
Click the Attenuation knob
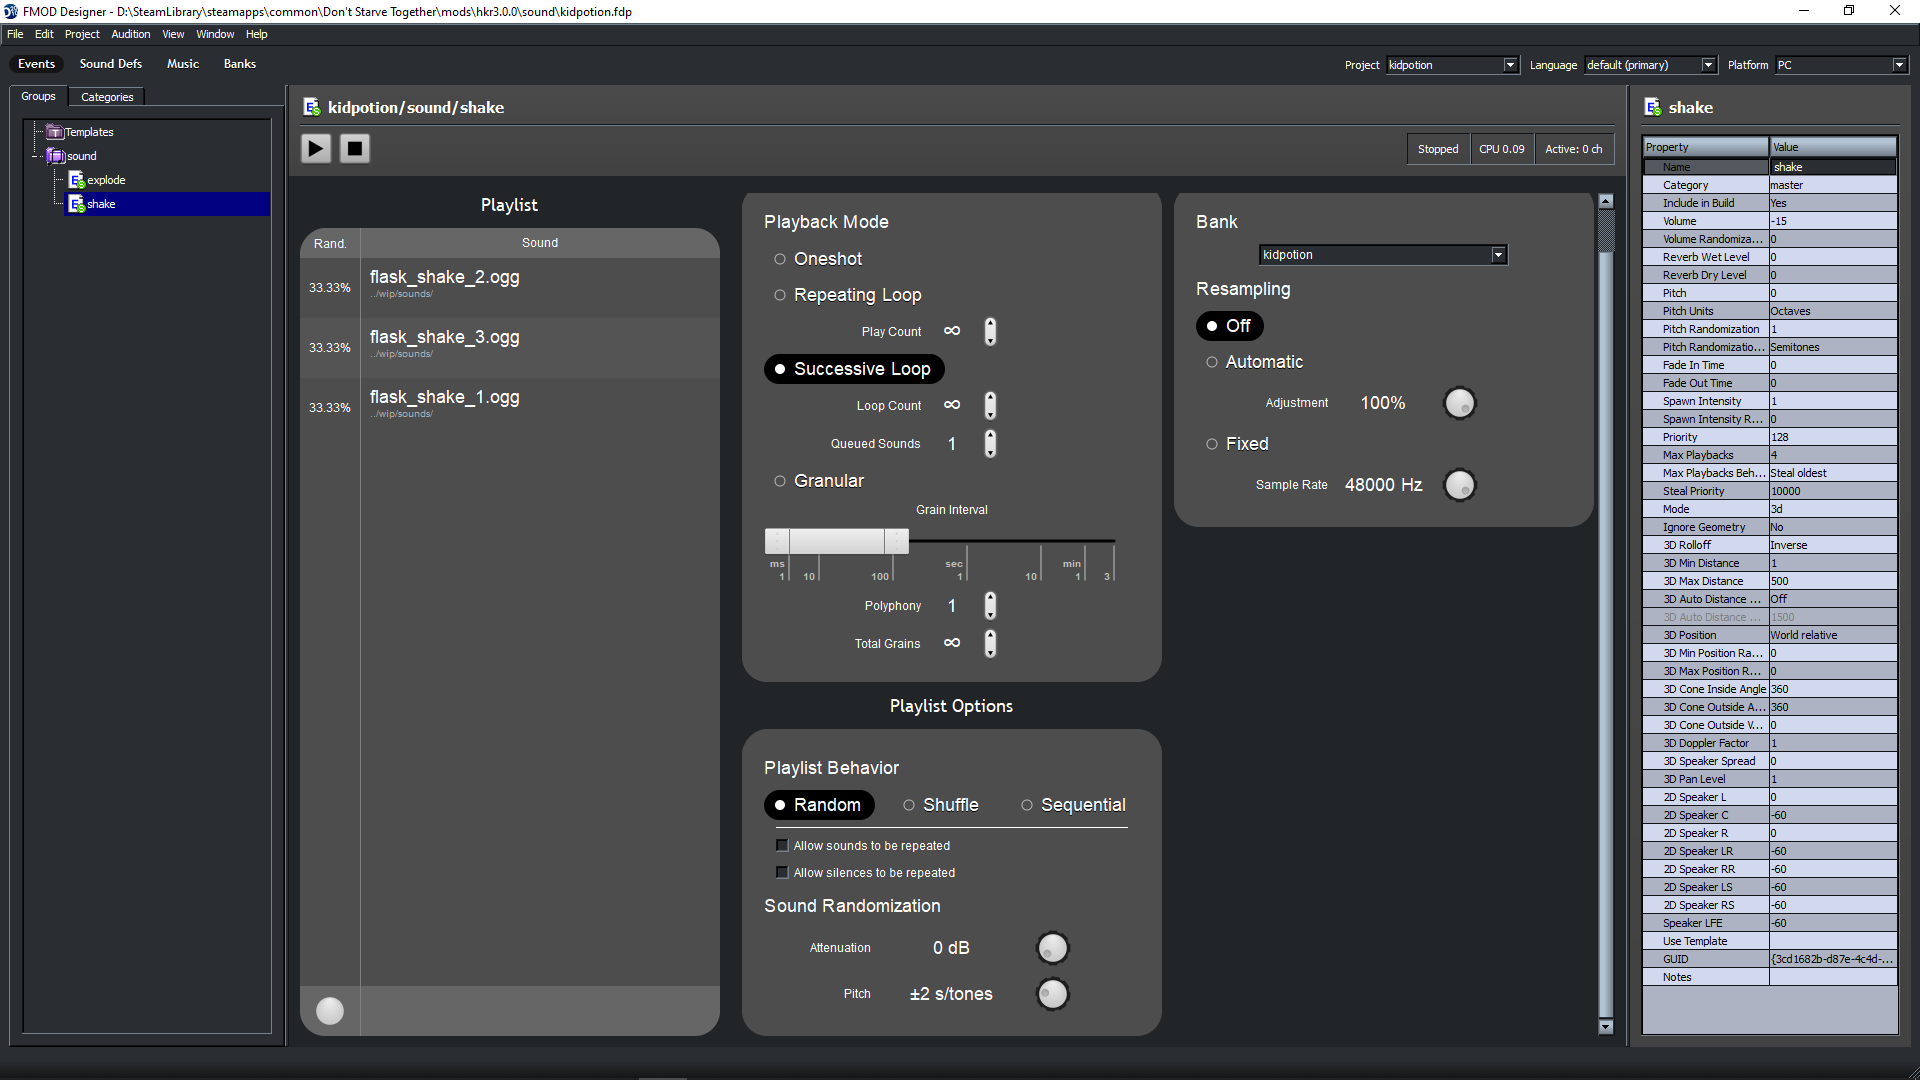click(1052, 947)
